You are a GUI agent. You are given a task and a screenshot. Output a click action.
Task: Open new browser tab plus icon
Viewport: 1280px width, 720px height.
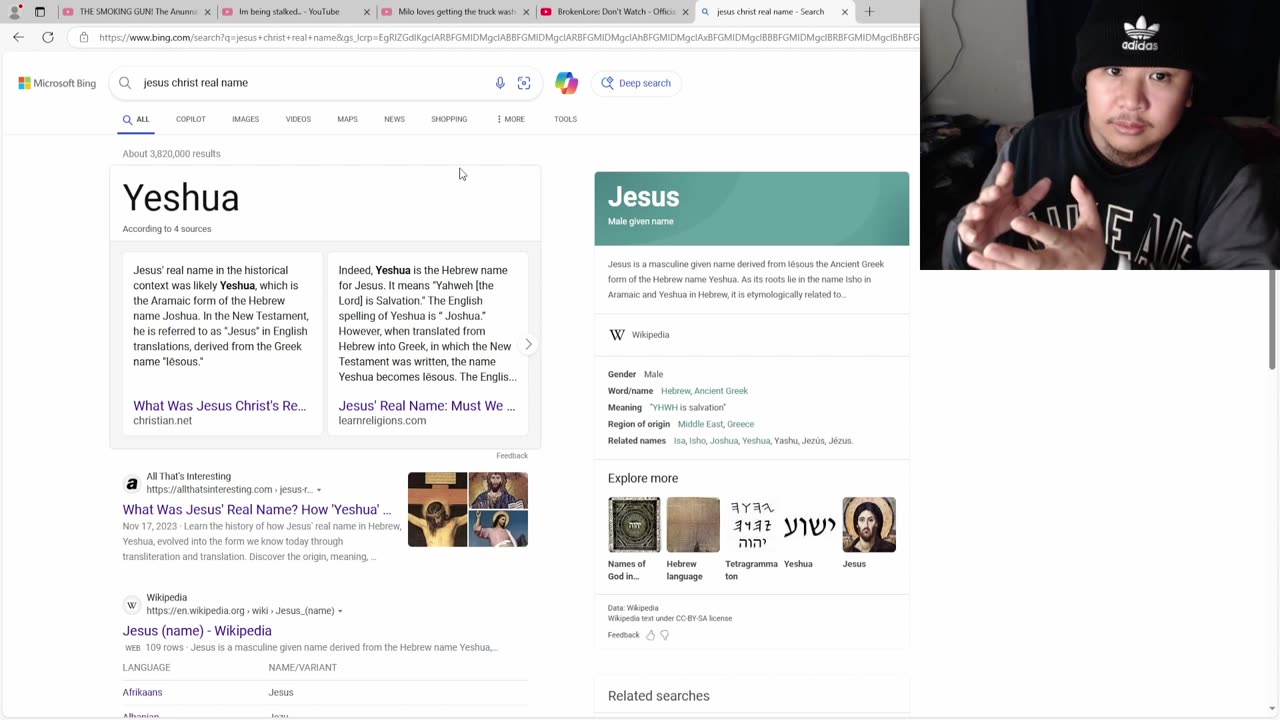(869, 12)
